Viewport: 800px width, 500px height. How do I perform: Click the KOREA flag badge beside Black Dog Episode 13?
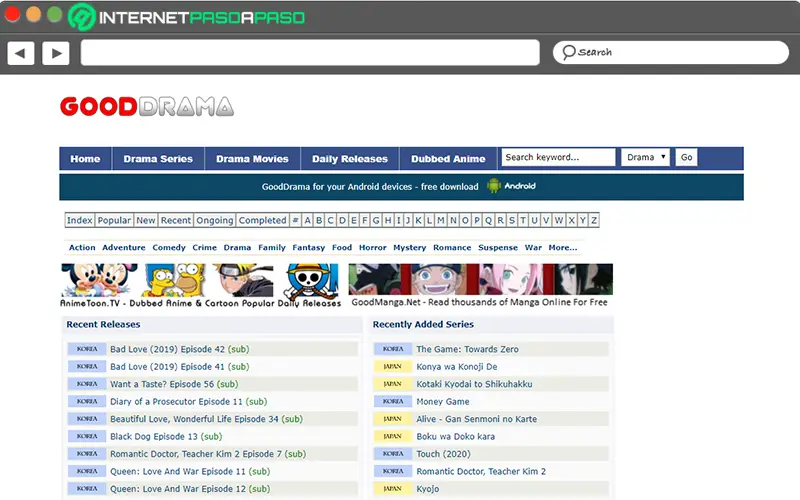tap(87, 436)
